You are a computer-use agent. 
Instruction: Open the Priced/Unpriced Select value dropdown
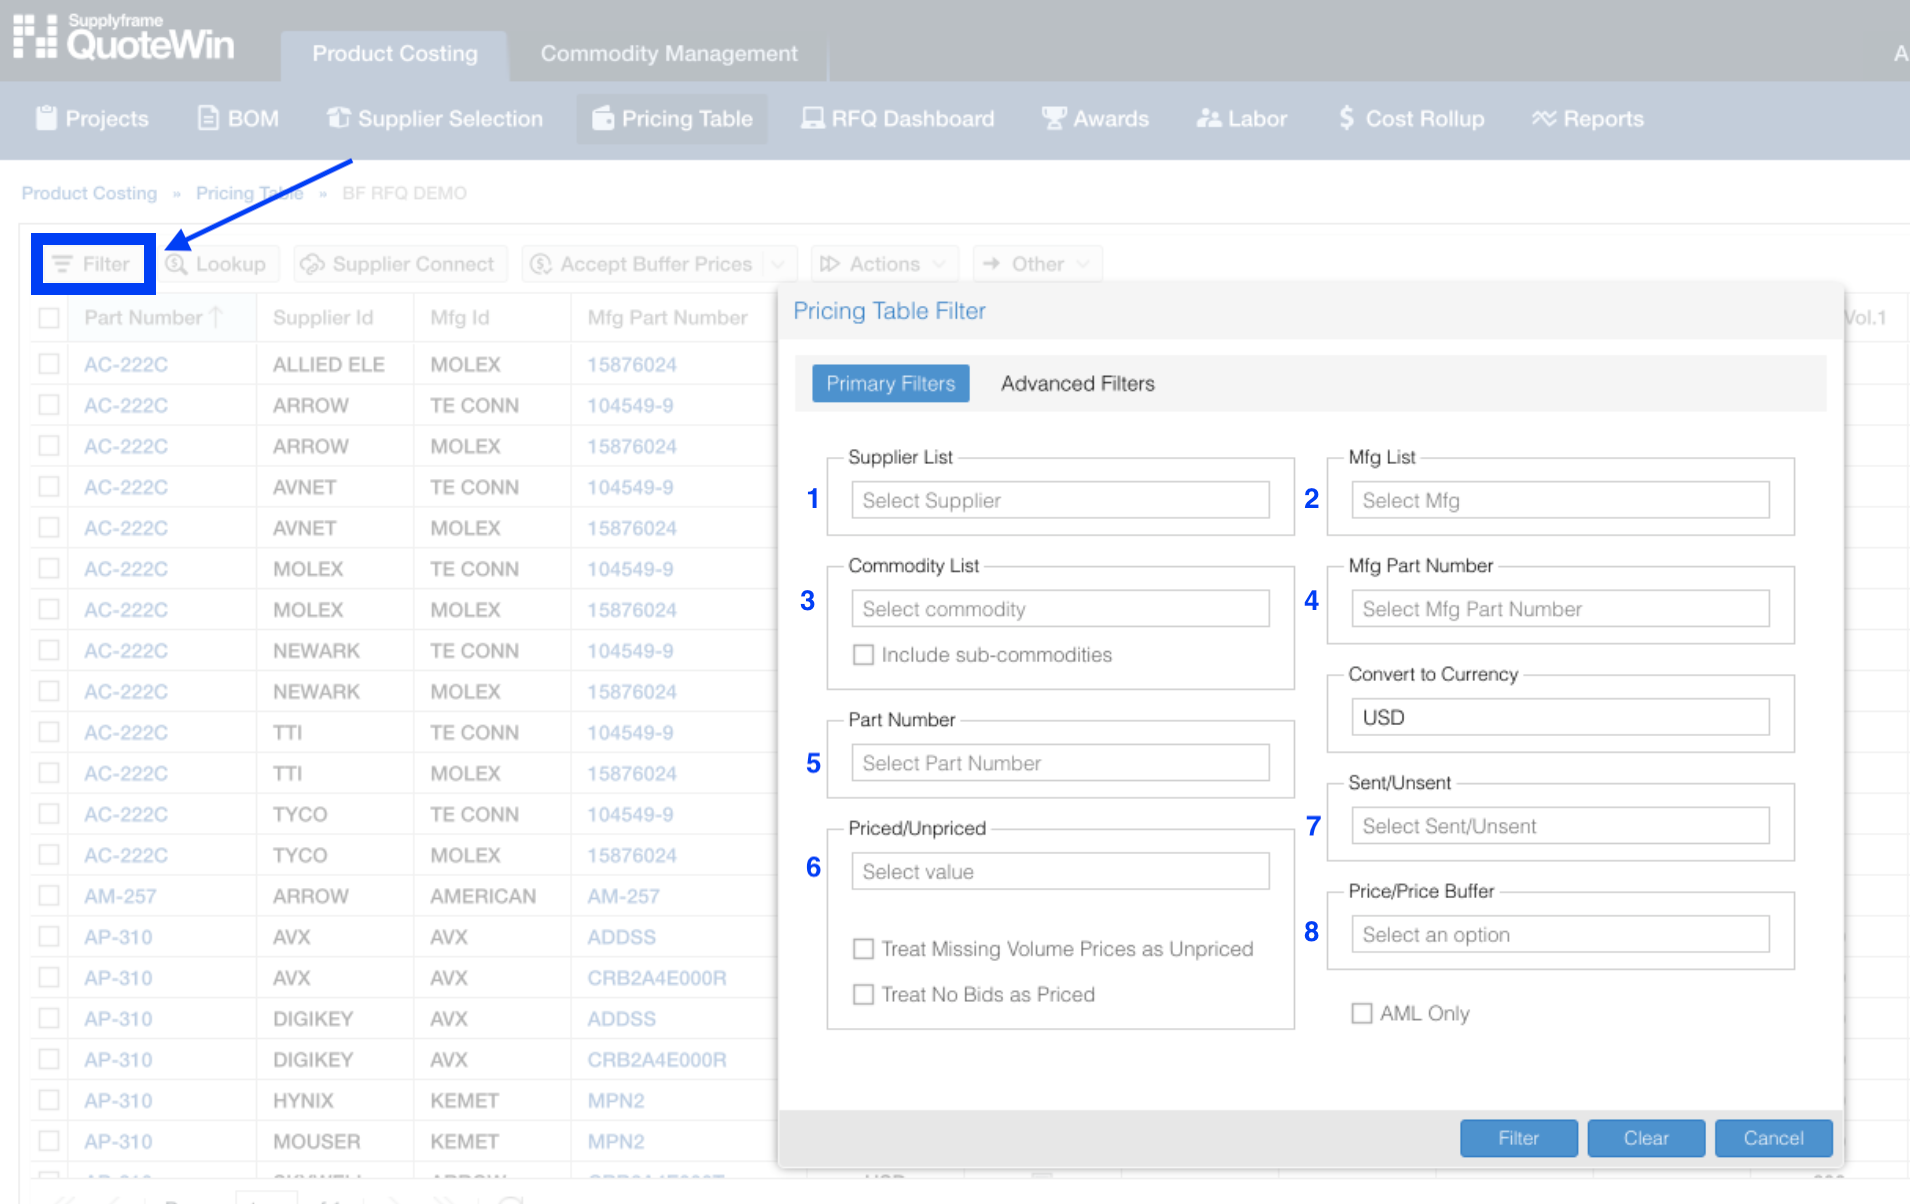click(1060, 871)
